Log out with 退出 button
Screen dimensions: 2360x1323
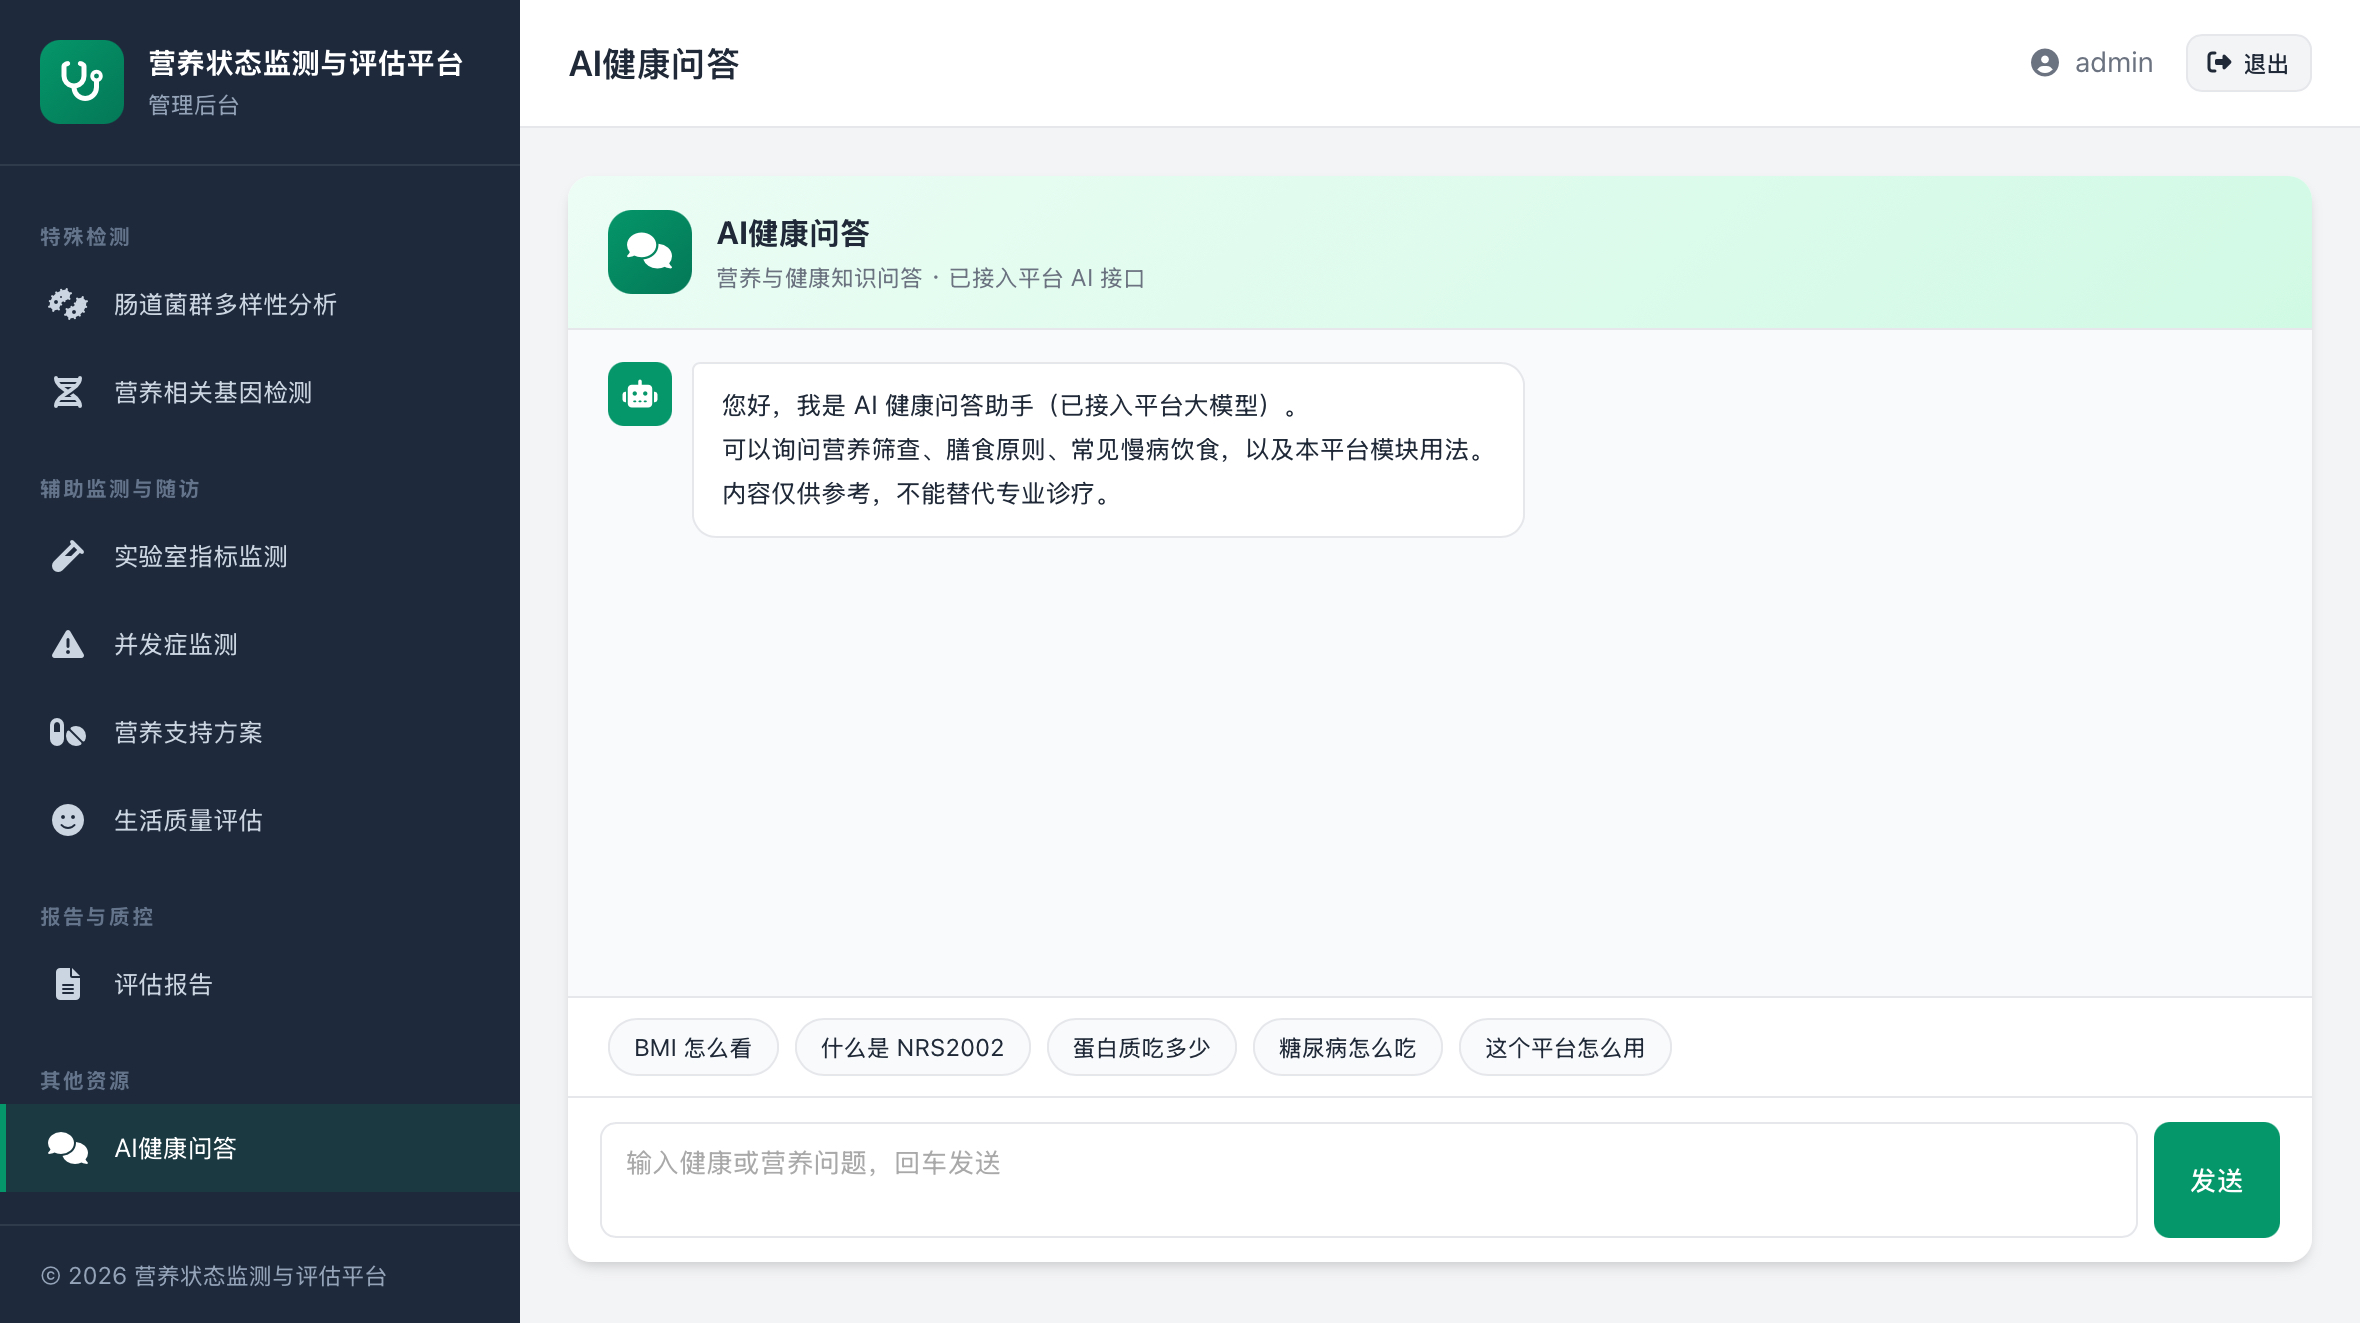(x=2248, y=63)
